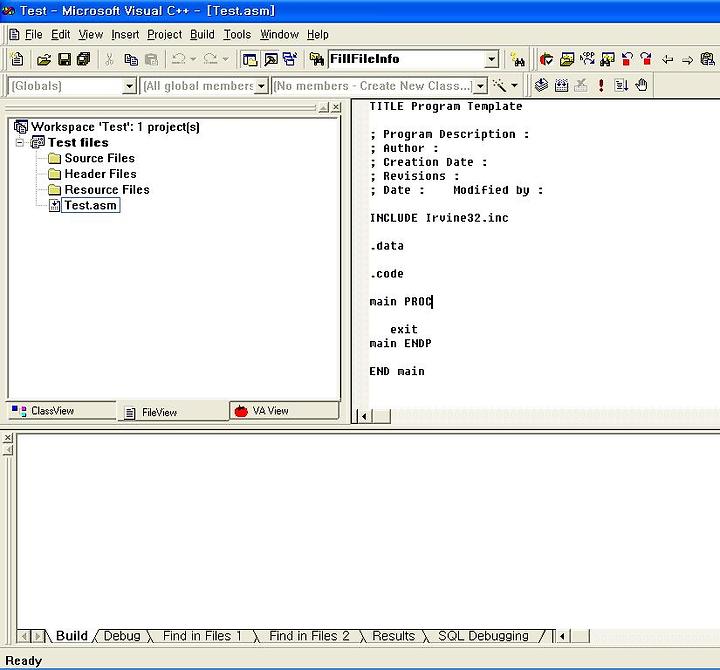This screenshot has height=670, width=720.
Task: Open the Redo history dropdown arrow
Action: pyautogui.click(x=225, y=59)
